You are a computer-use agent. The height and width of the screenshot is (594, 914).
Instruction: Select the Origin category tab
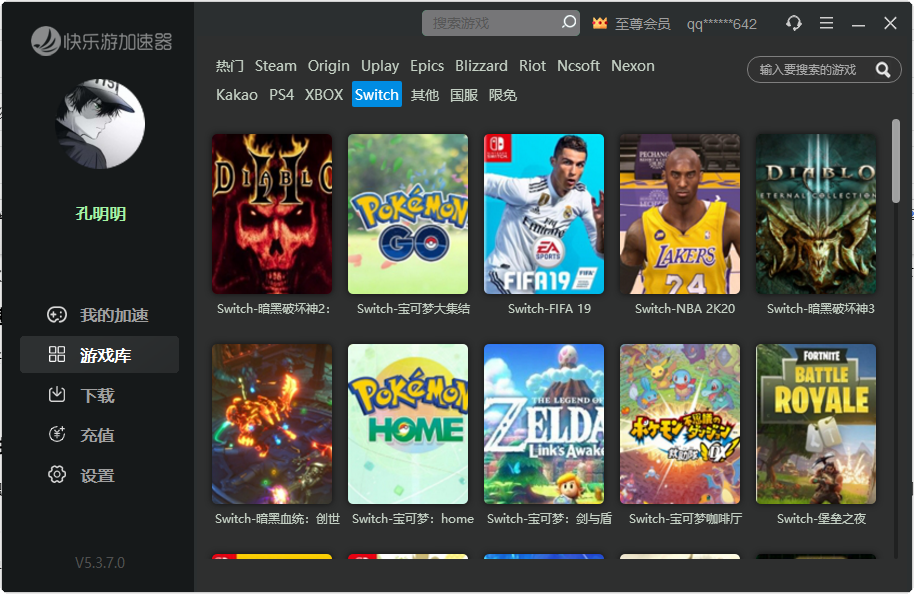point(329,66)
